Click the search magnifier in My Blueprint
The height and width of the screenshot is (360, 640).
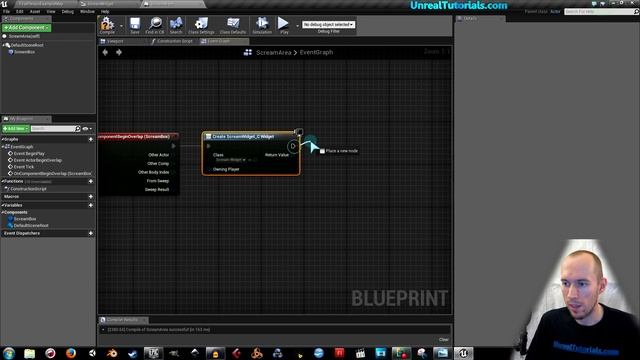click(x=78, y=129)
